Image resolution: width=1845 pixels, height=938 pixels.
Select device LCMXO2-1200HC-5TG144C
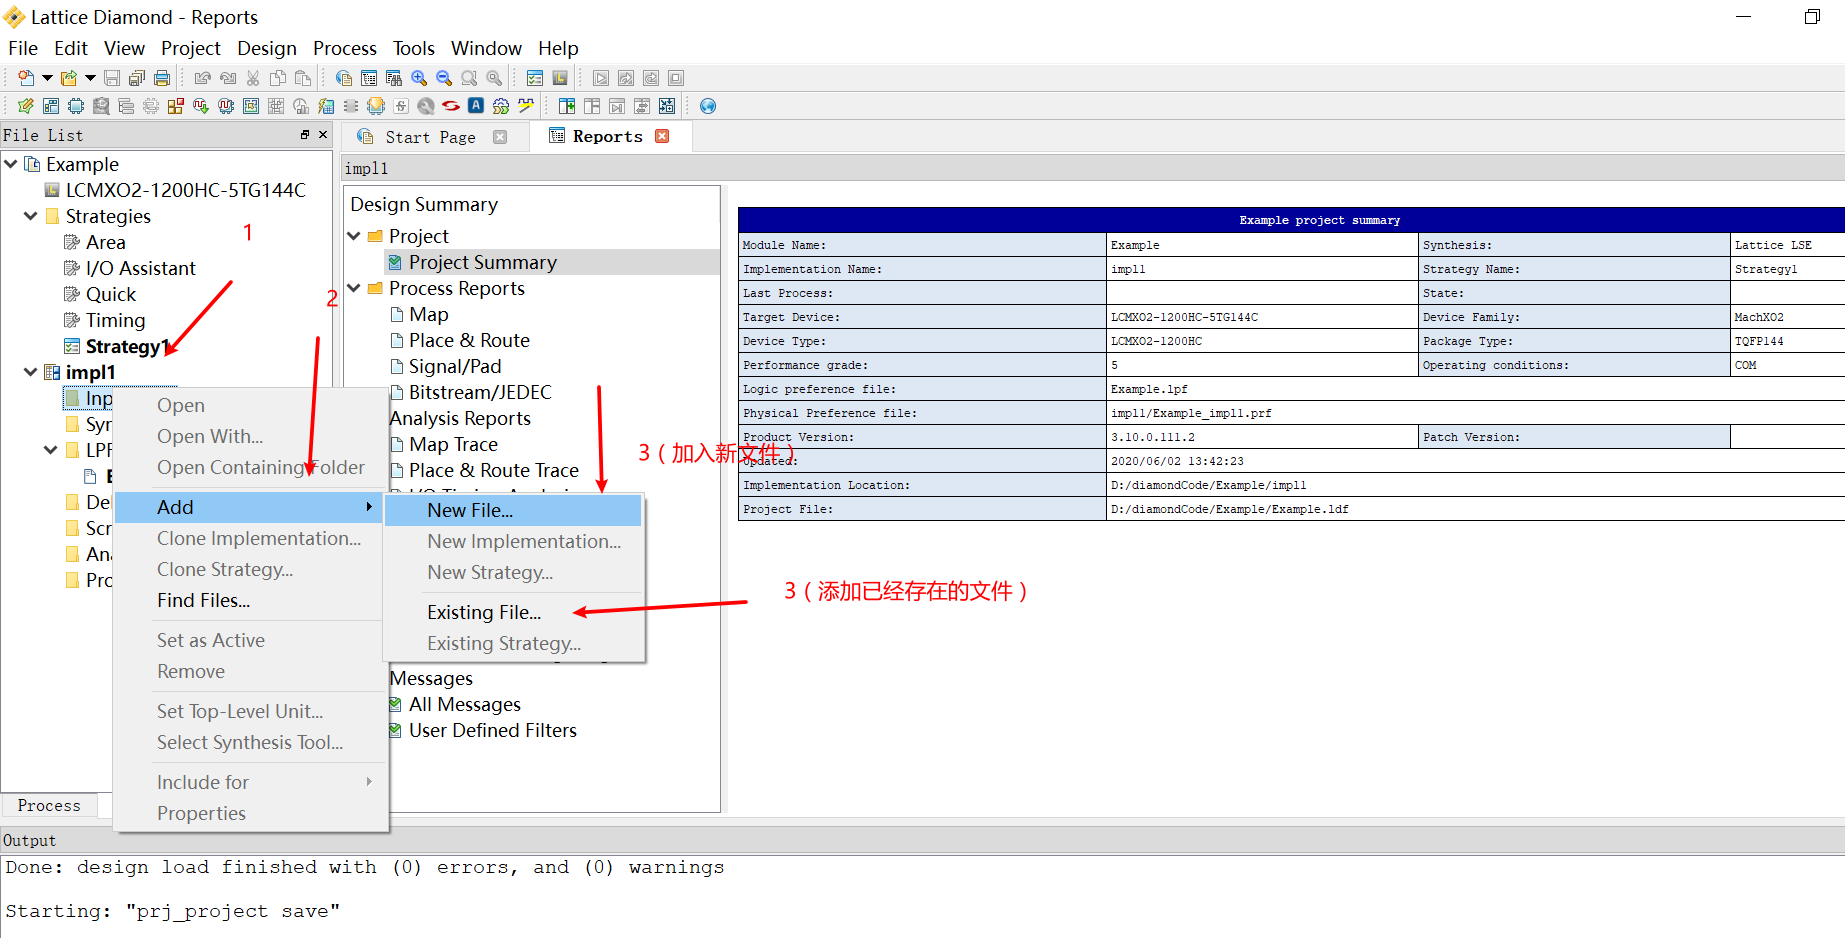pos(185,190)
